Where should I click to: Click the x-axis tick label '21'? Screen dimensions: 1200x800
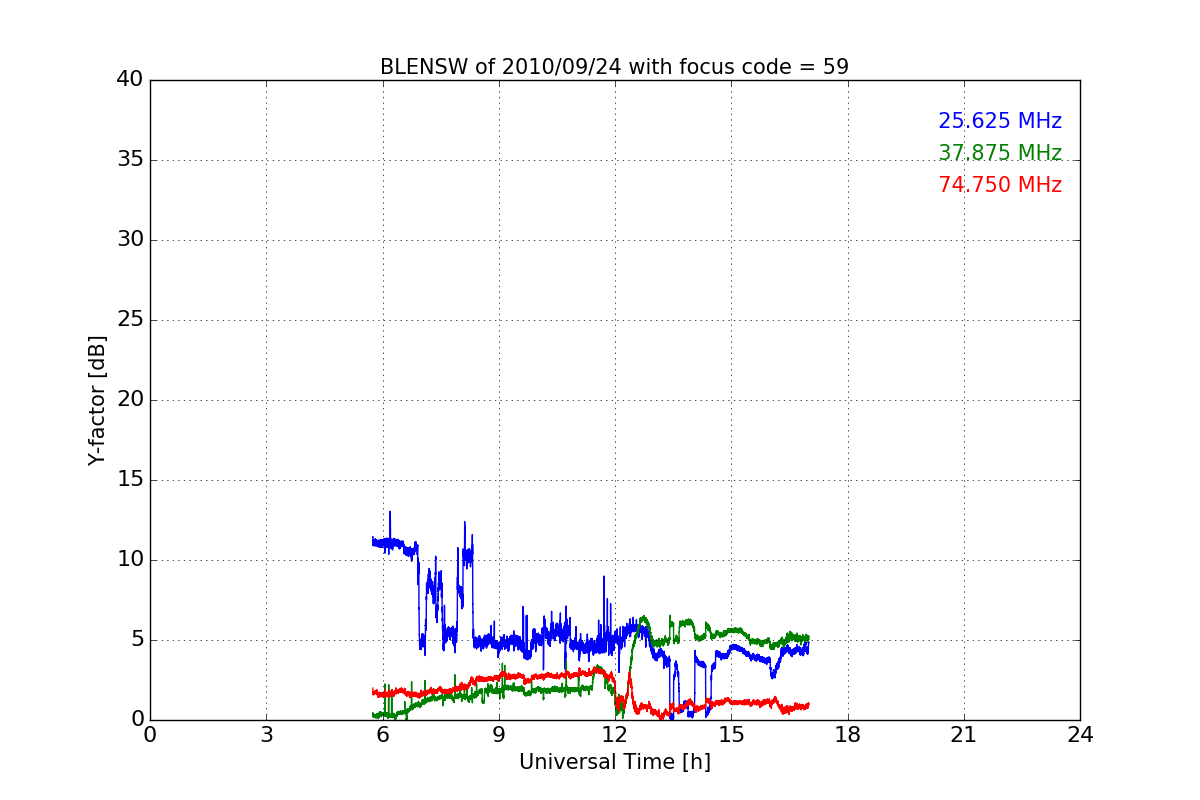pos(964,735)
